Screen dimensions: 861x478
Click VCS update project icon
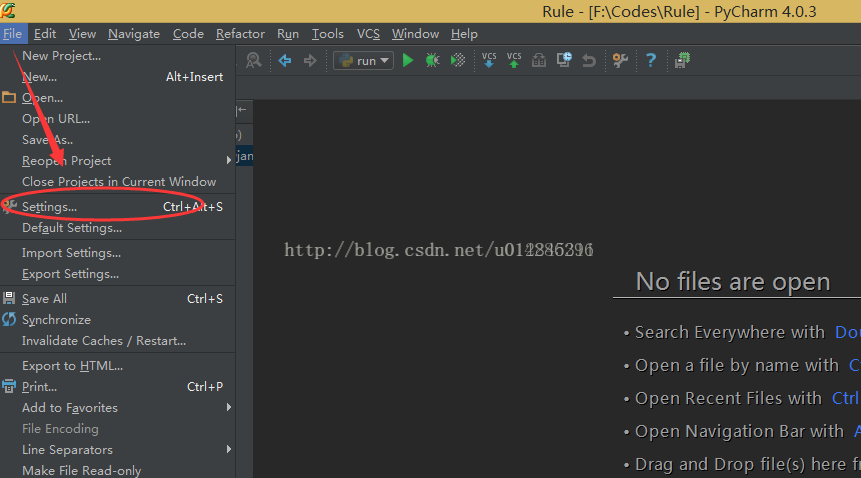pos(489,60)
